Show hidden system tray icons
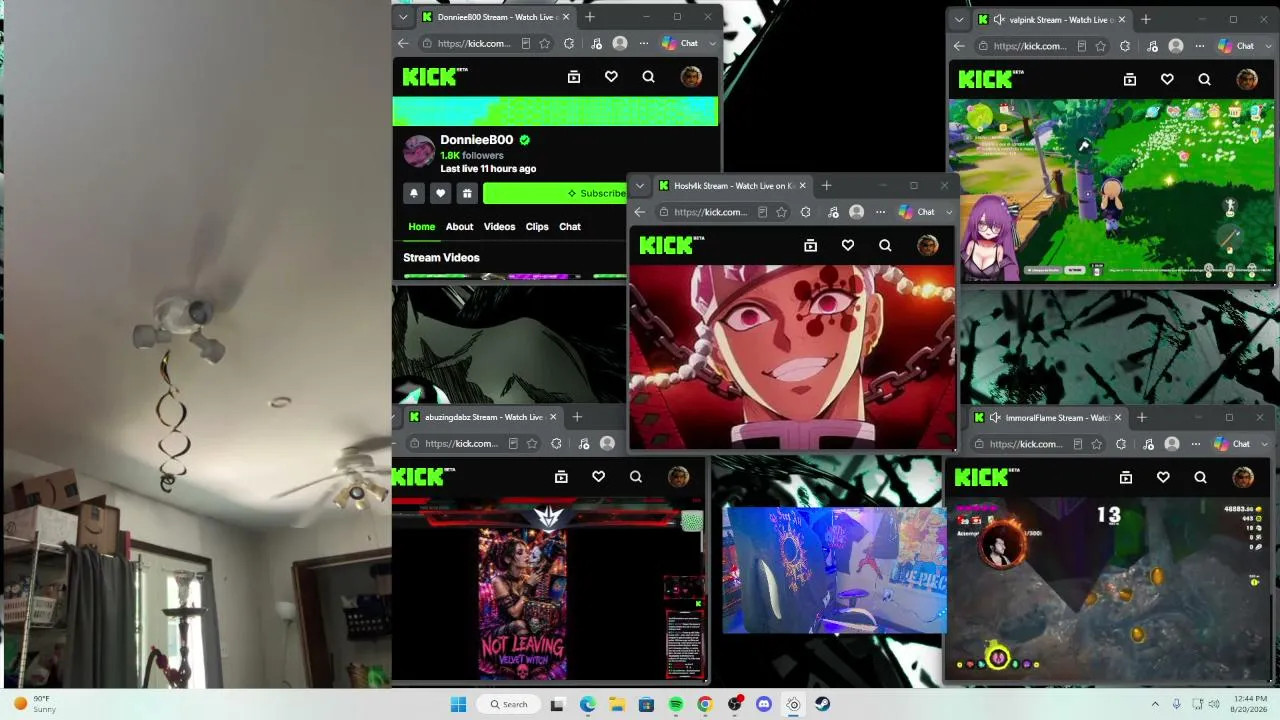Viewport: 1280px width, 720px height. point(1155,704)
